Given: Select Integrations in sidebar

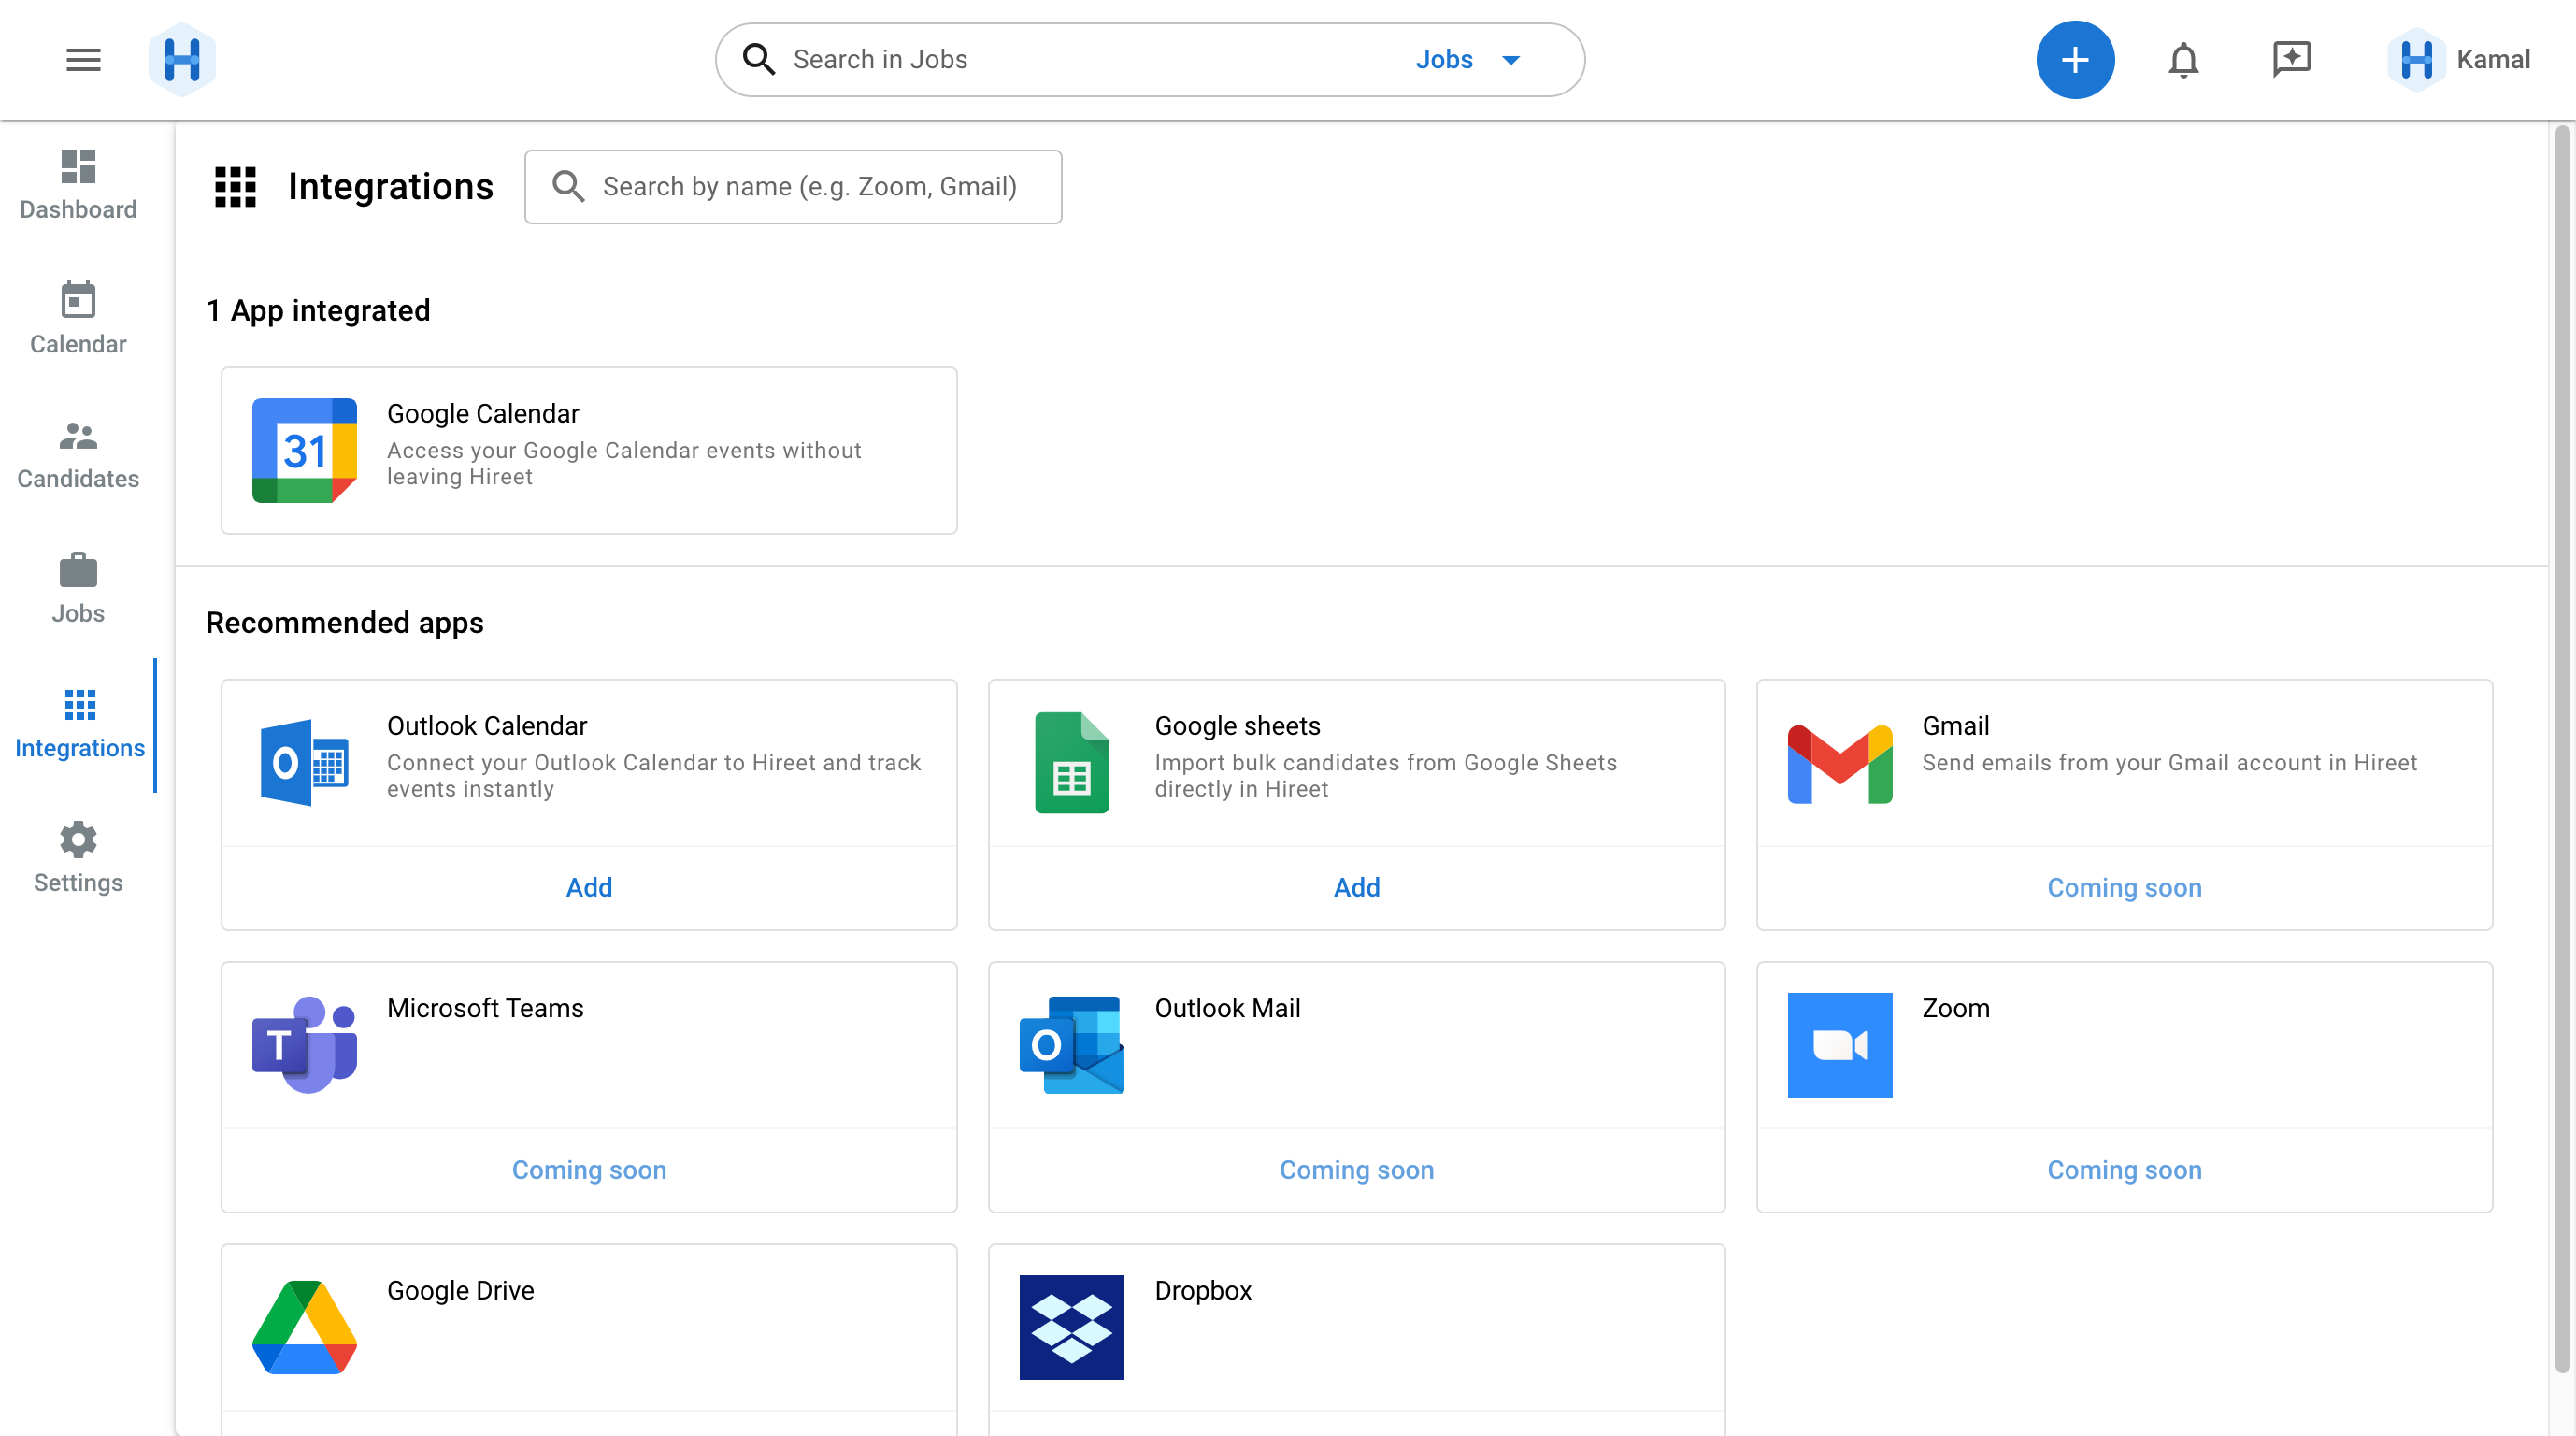Looking at the screenshot, I should click(79, 724).
